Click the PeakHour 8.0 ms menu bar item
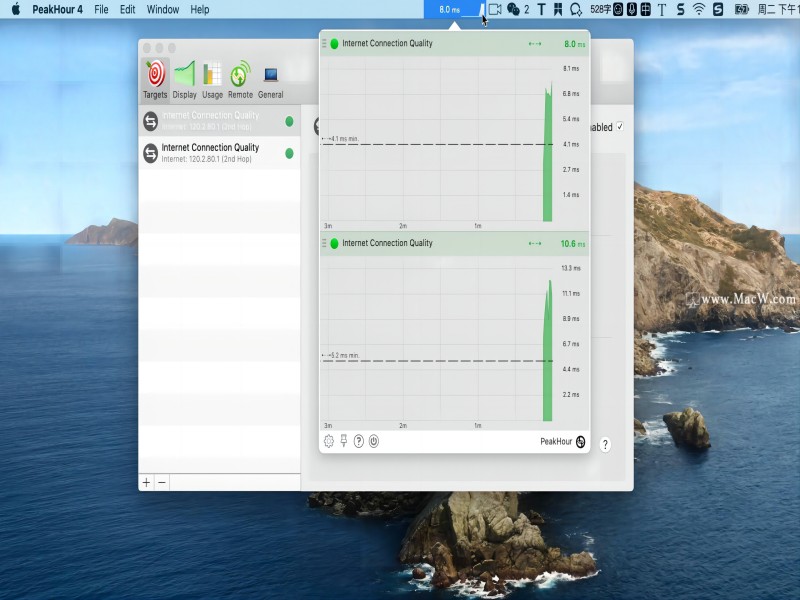Screen dimensions: 800x600 [x=456, y=9]
